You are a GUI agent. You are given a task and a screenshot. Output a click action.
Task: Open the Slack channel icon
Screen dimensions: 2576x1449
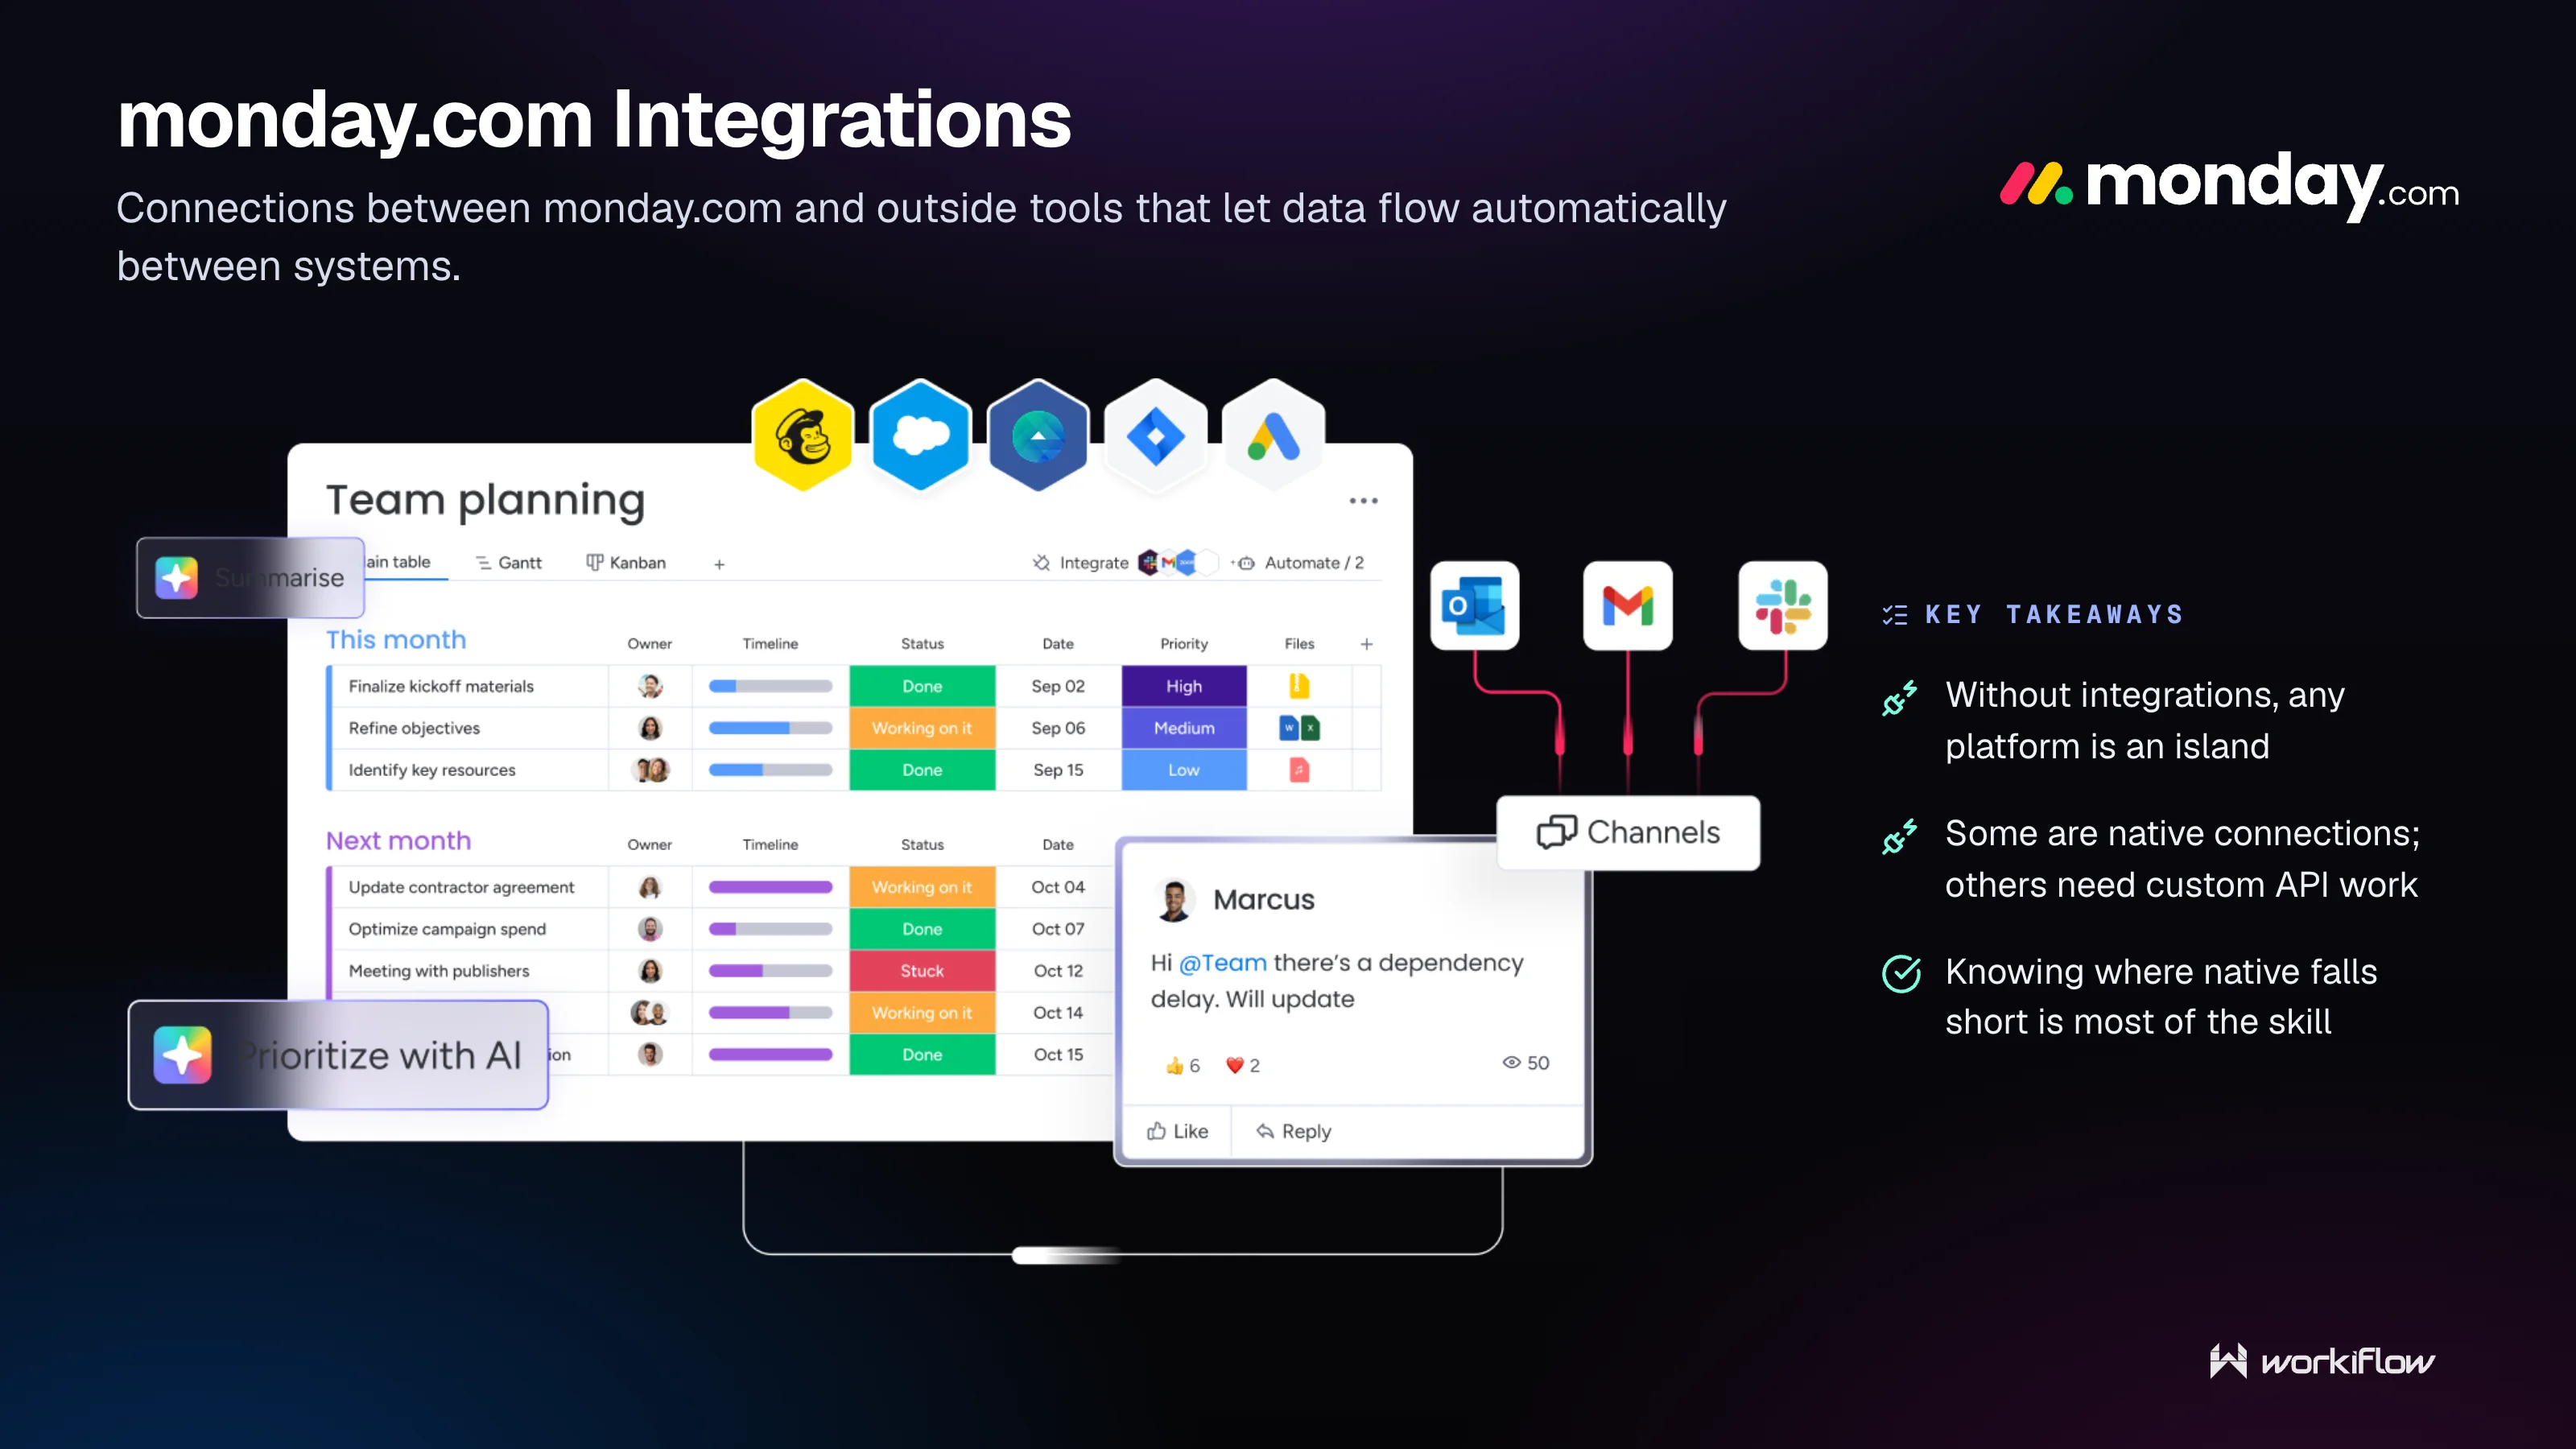coord(1783,605)
